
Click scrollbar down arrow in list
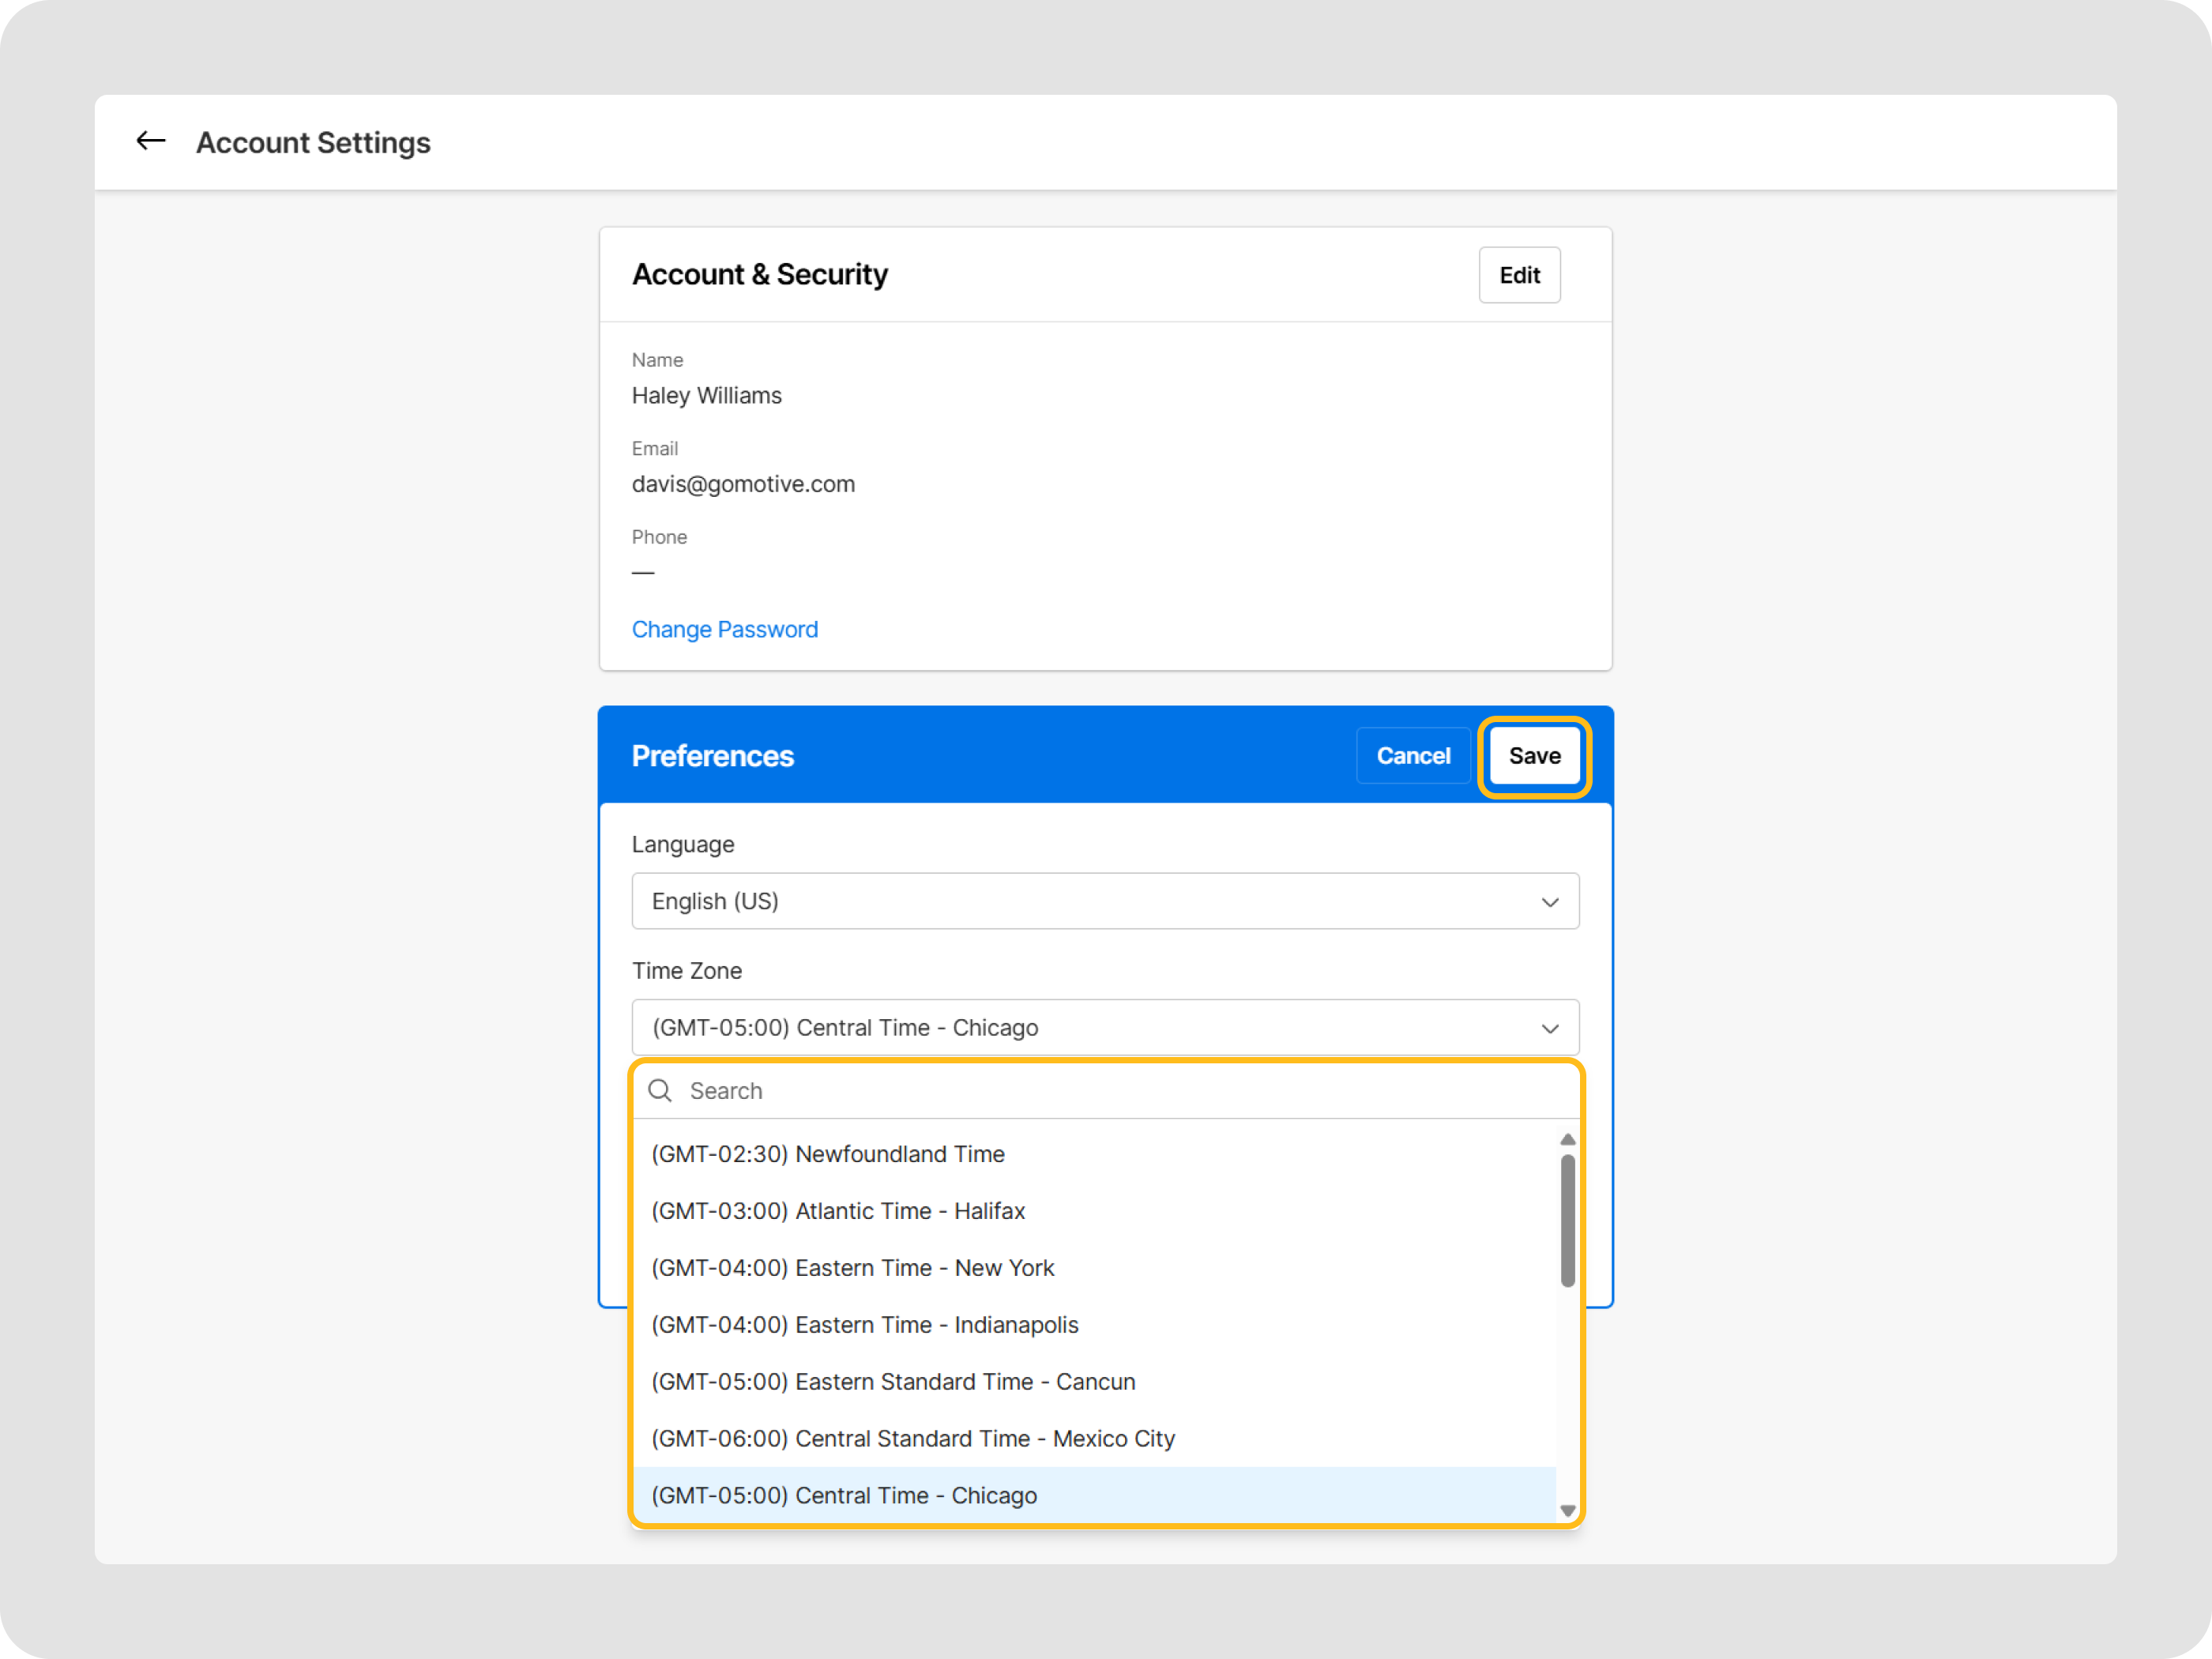[1567, 1510]
